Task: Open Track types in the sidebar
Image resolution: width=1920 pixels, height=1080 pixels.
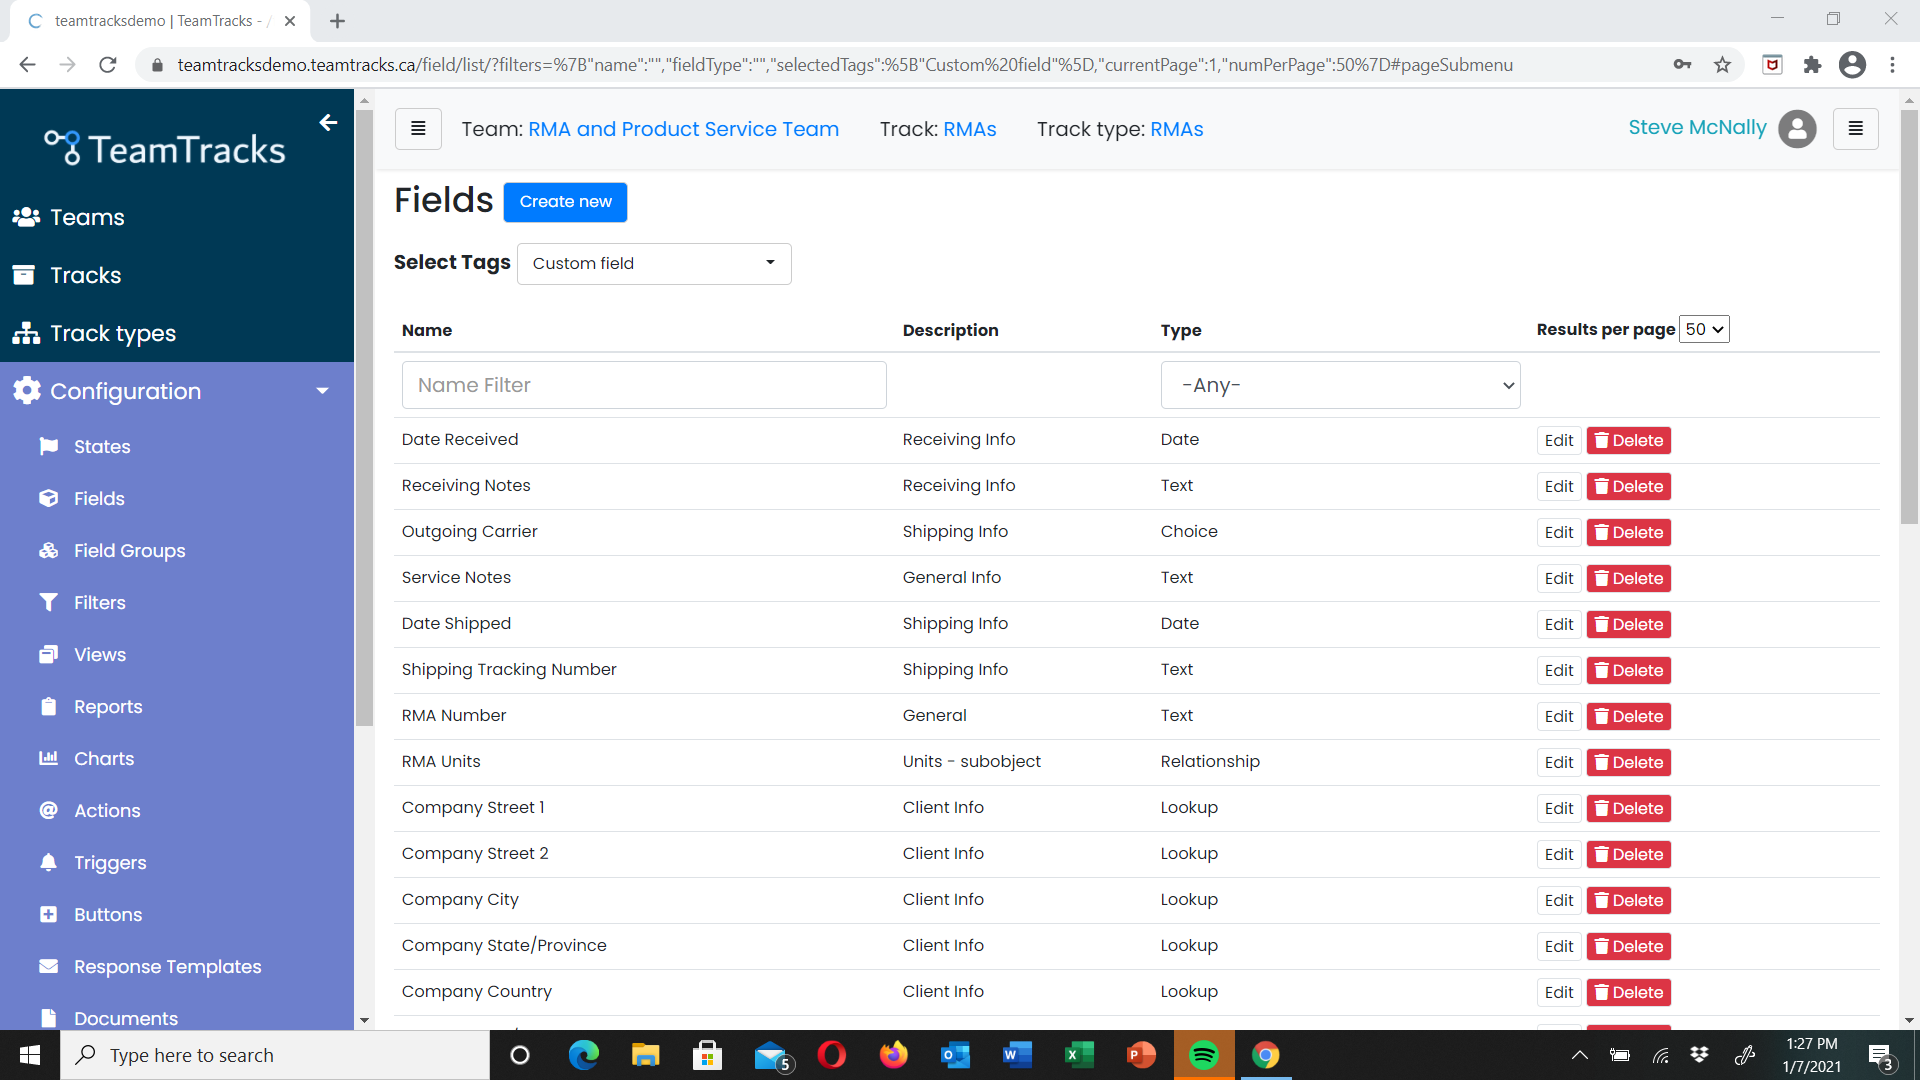Action: click(112, 333)
